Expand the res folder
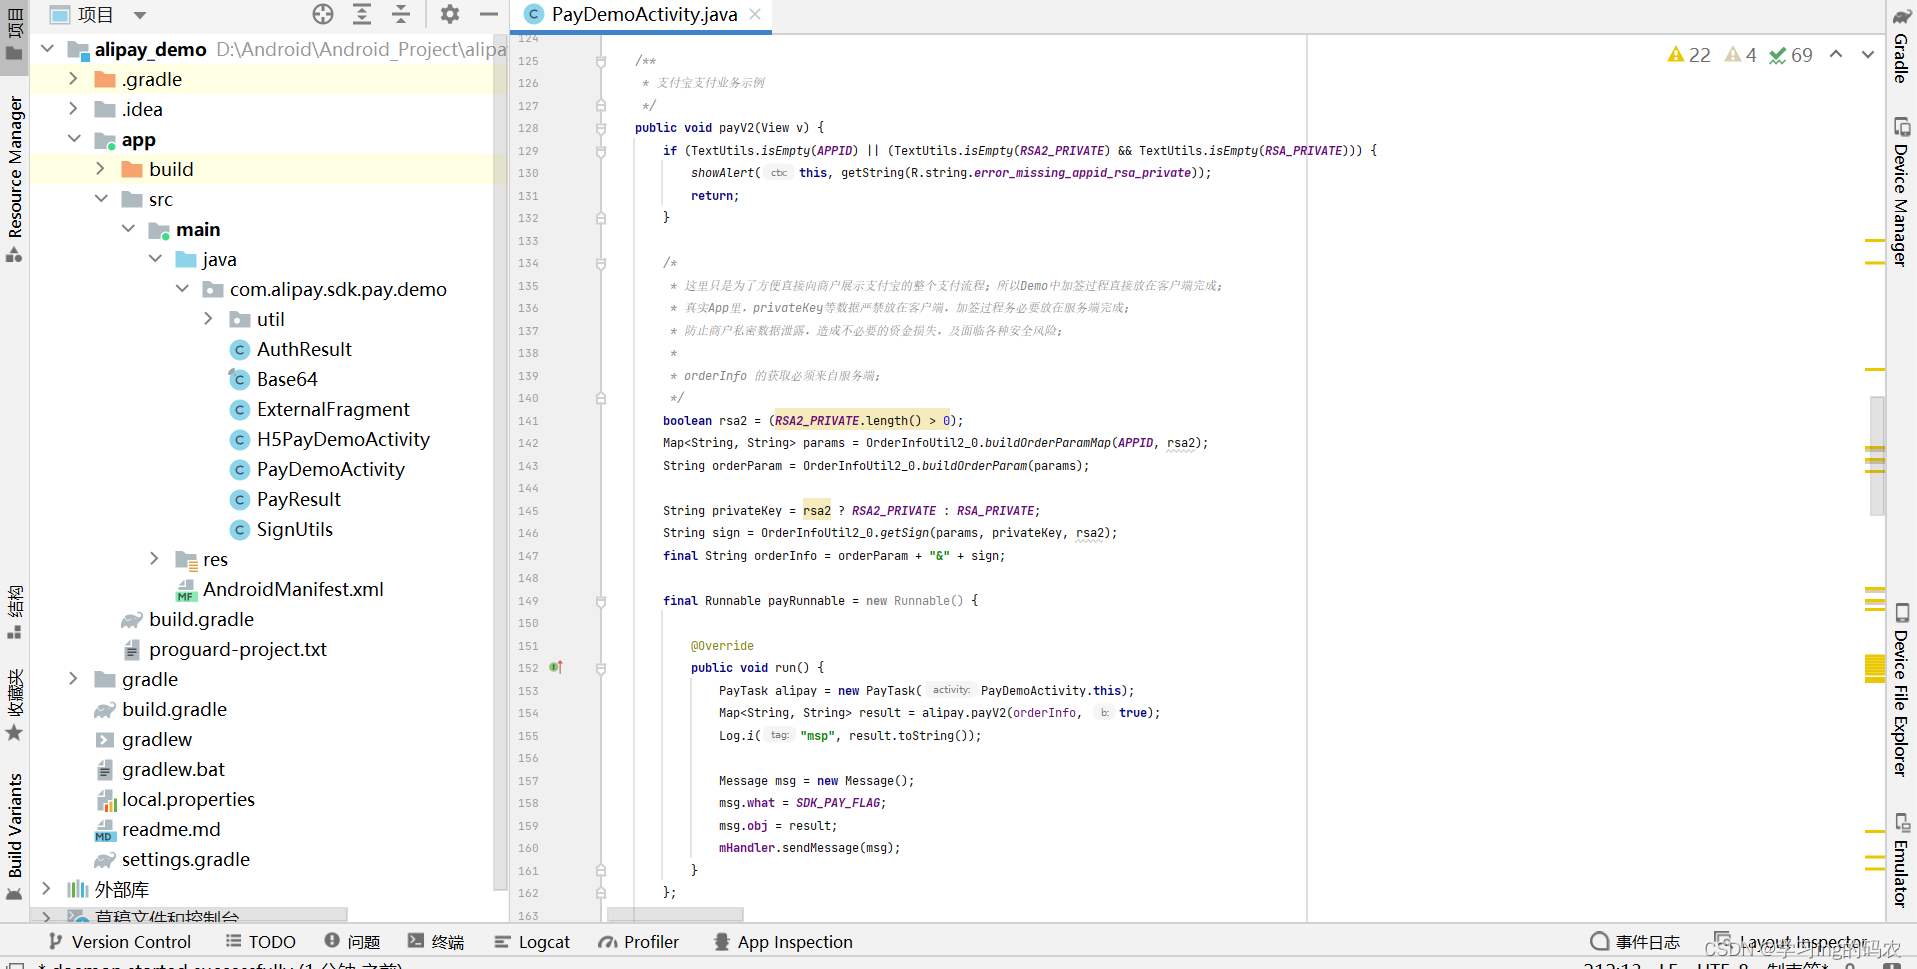1917x969 pixels. click(x=154, y=558)
